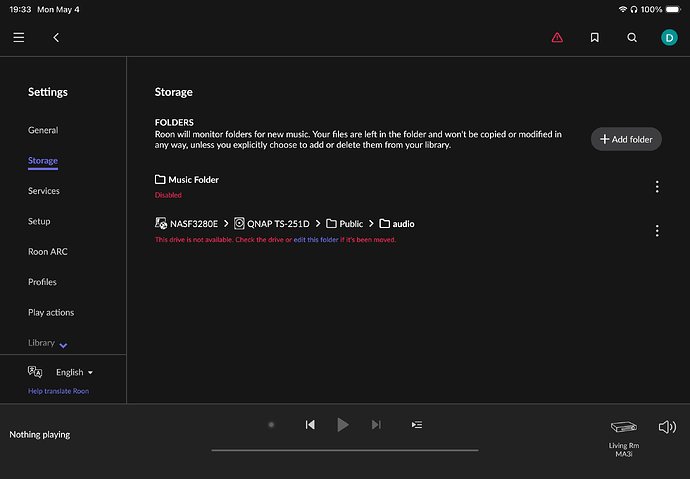Open General settings tab

[x=43, y=130]
